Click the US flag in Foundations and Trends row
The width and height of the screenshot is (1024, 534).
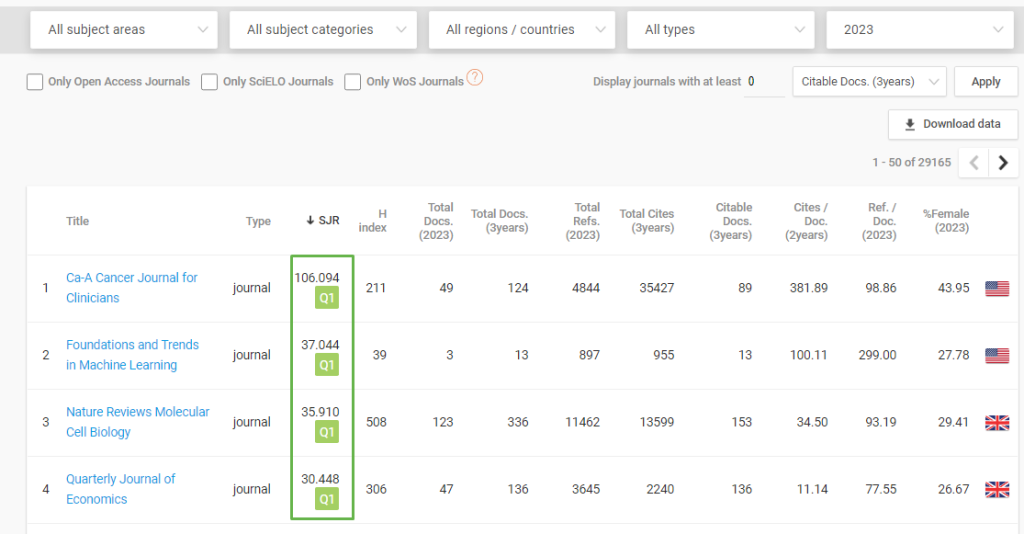pos(997,356)
